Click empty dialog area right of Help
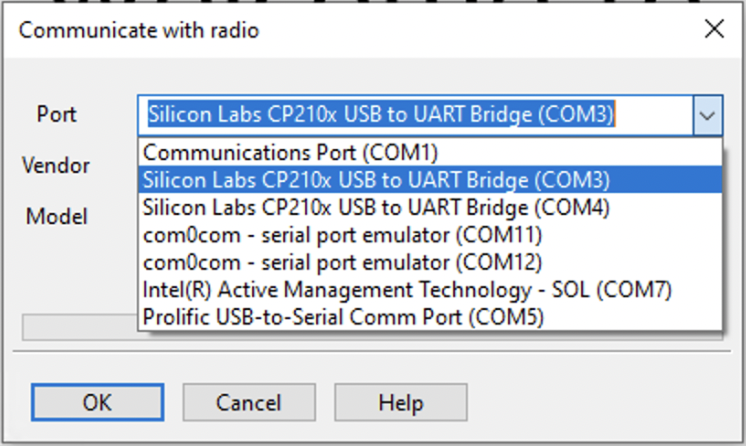Screen dimensions: 746x446 [599, 402]
